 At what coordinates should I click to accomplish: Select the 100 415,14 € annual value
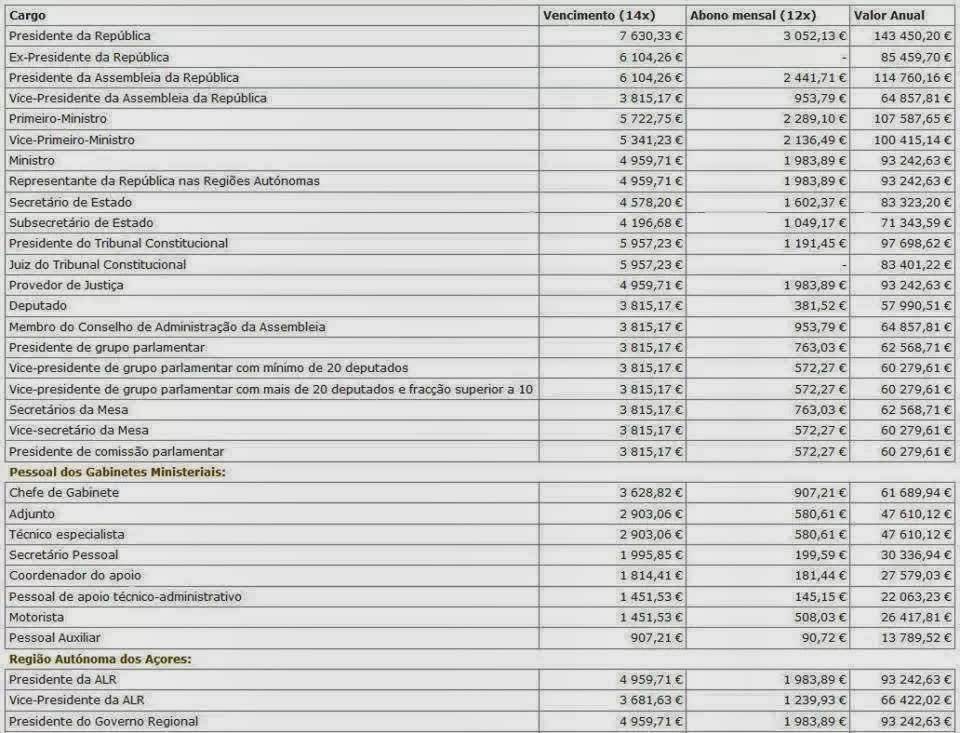(x=912, y=140)
